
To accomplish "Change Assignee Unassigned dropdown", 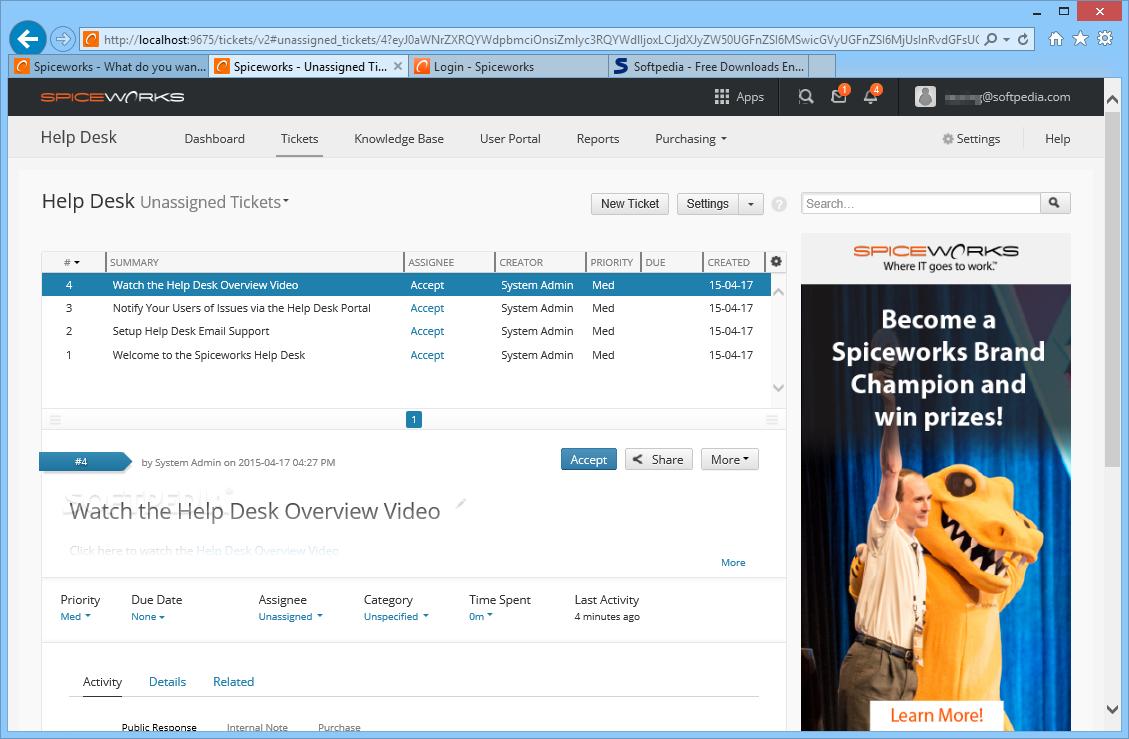I will click(290, 617).
